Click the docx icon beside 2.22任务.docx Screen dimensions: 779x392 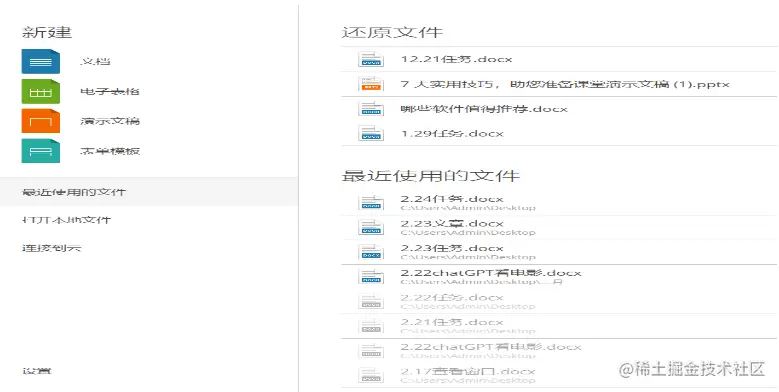(x=371, y=302)
